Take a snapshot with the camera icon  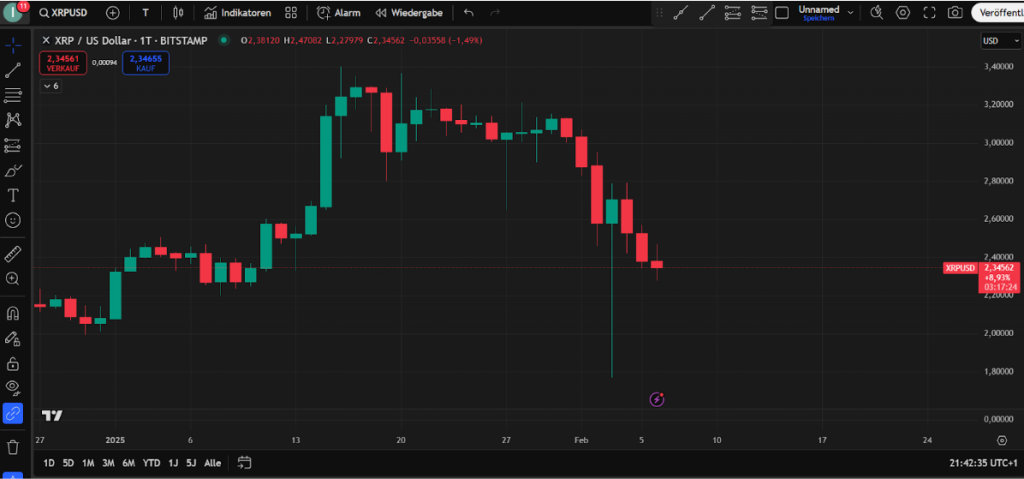(x=955, y=12)
